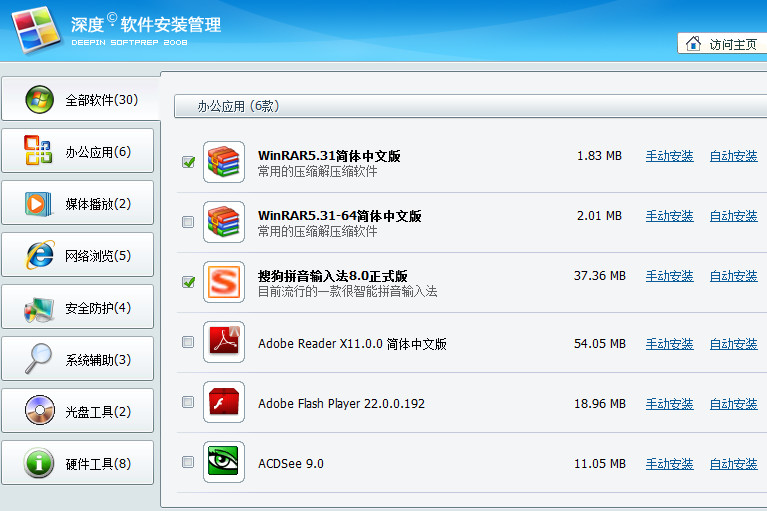Image resolution: width=767 pixels, height=511 pixels.
Task: Click the Adobe Flash Player 22.0.0.192 text
Action: pos(341,404)
